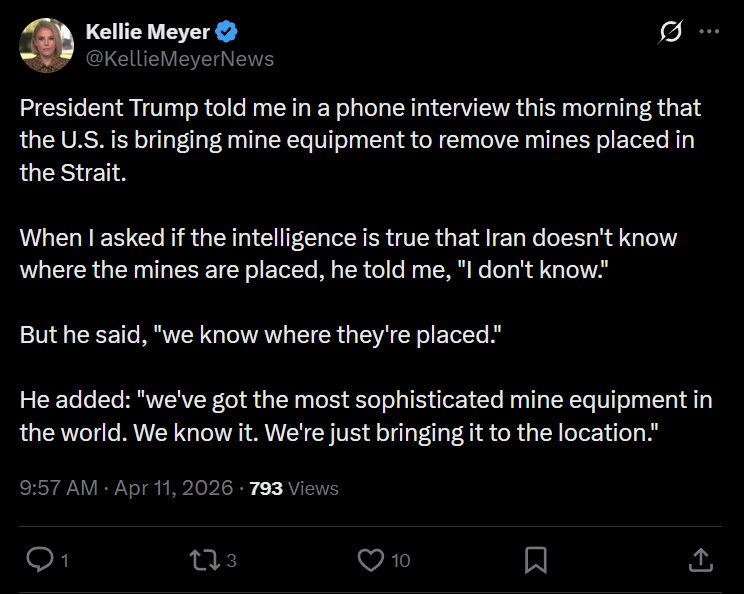This screenshot has width=744, height=594.
Task: Click the share upload arrow icon
Action: click(x=701, y=560)
